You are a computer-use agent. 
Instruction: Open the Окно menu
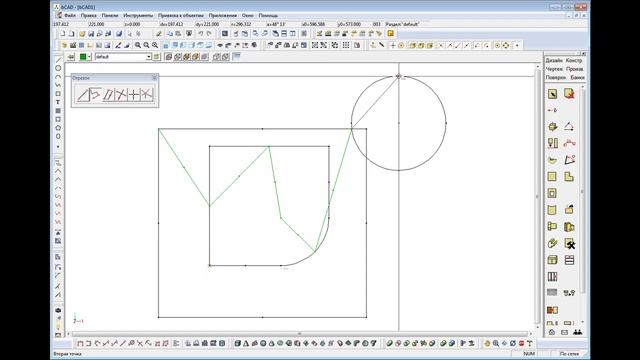[x=247, y=15]
